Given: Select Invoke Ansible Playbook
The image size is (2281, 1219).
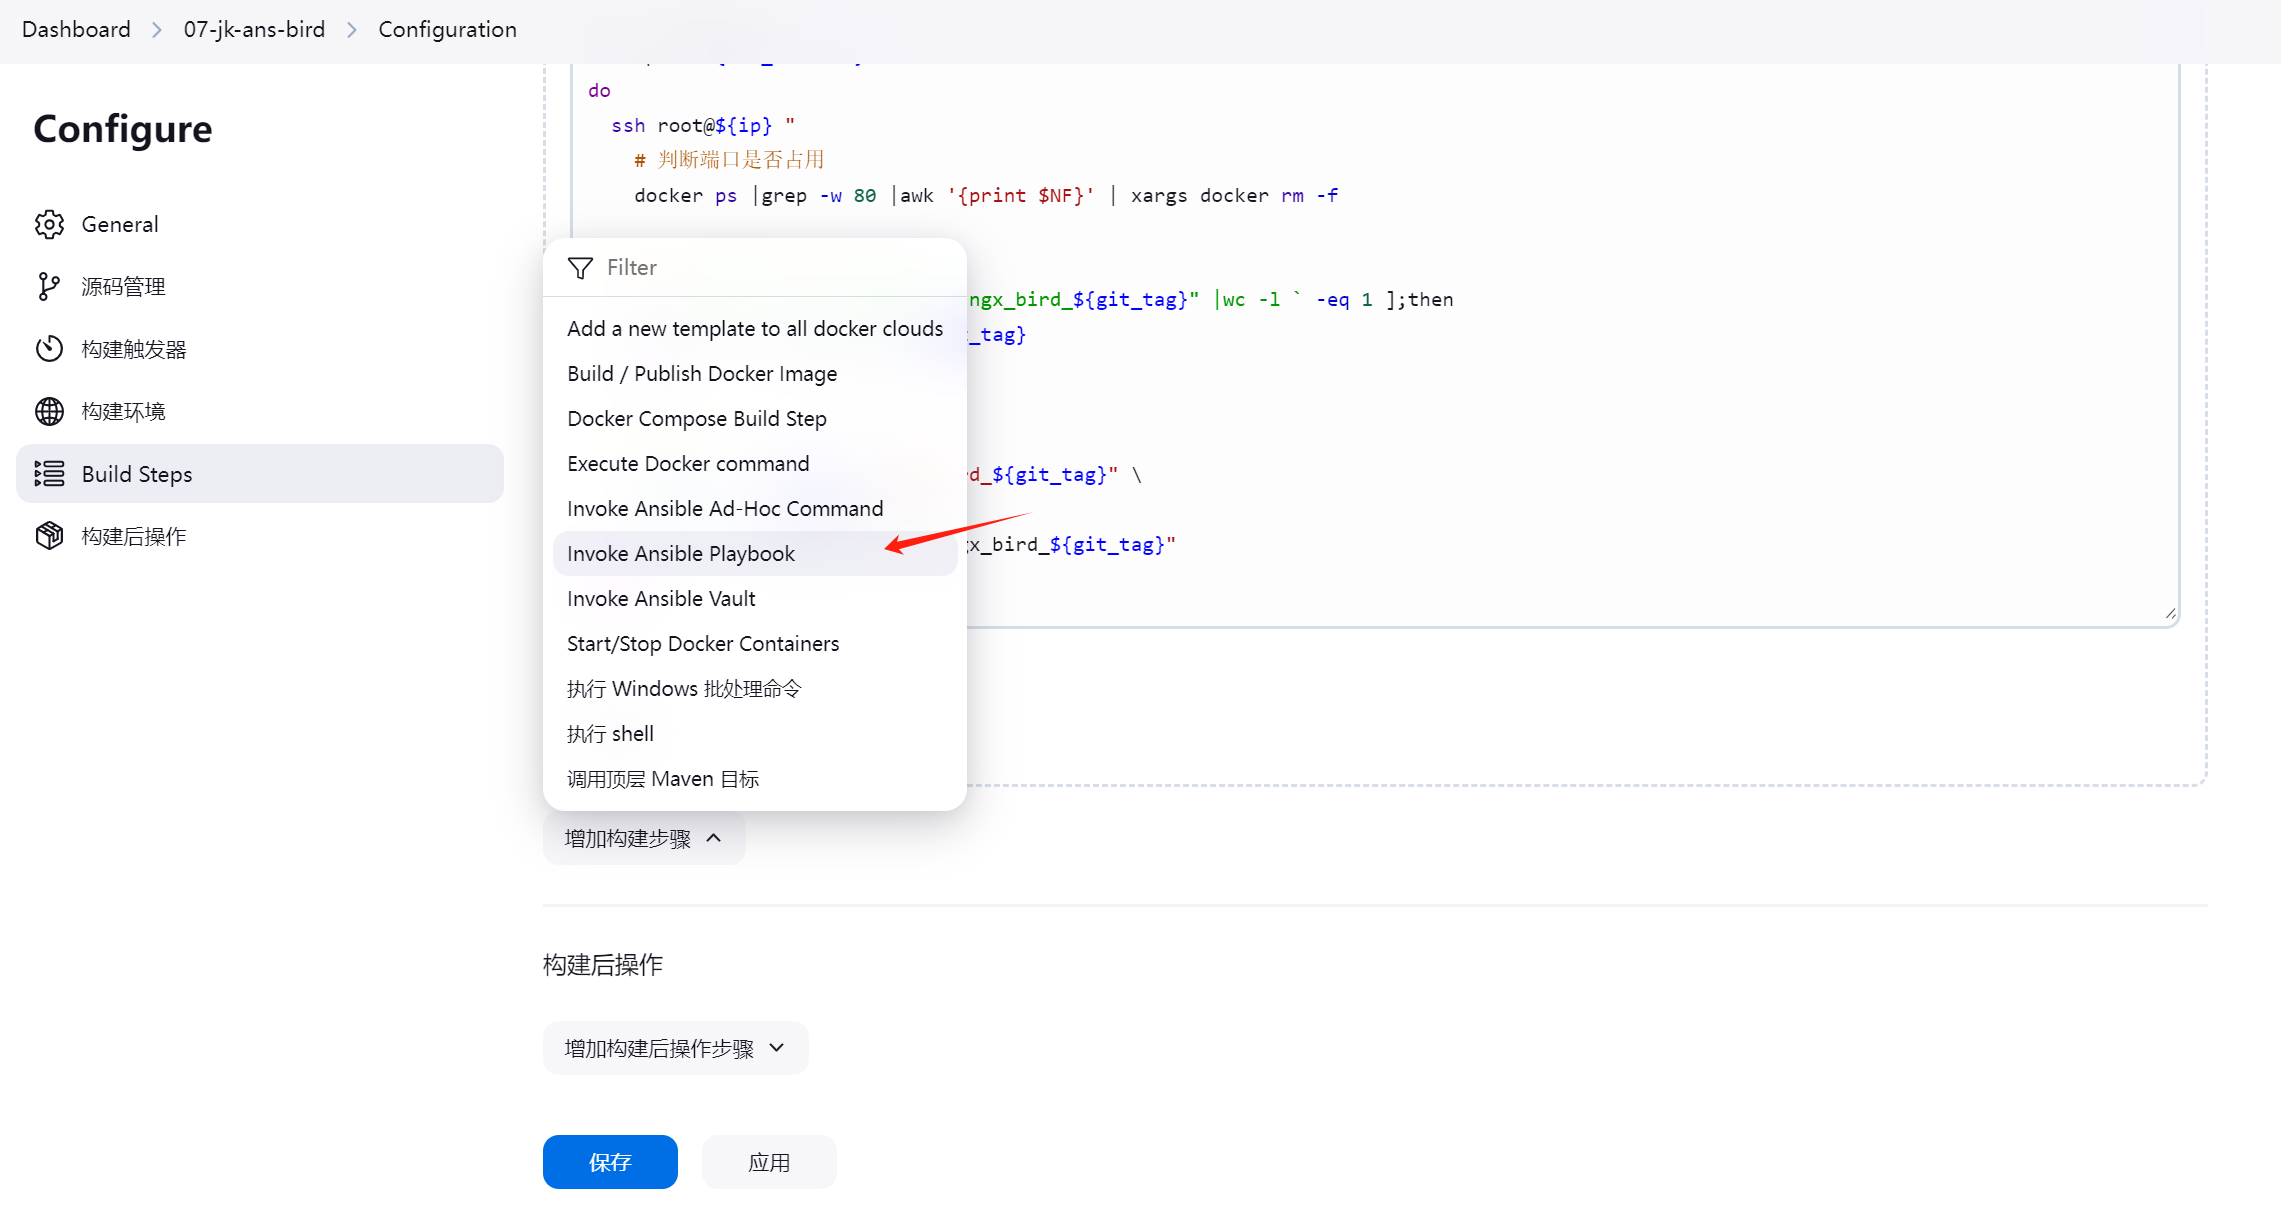Looking at the screenshot, I should coord(755,553).
